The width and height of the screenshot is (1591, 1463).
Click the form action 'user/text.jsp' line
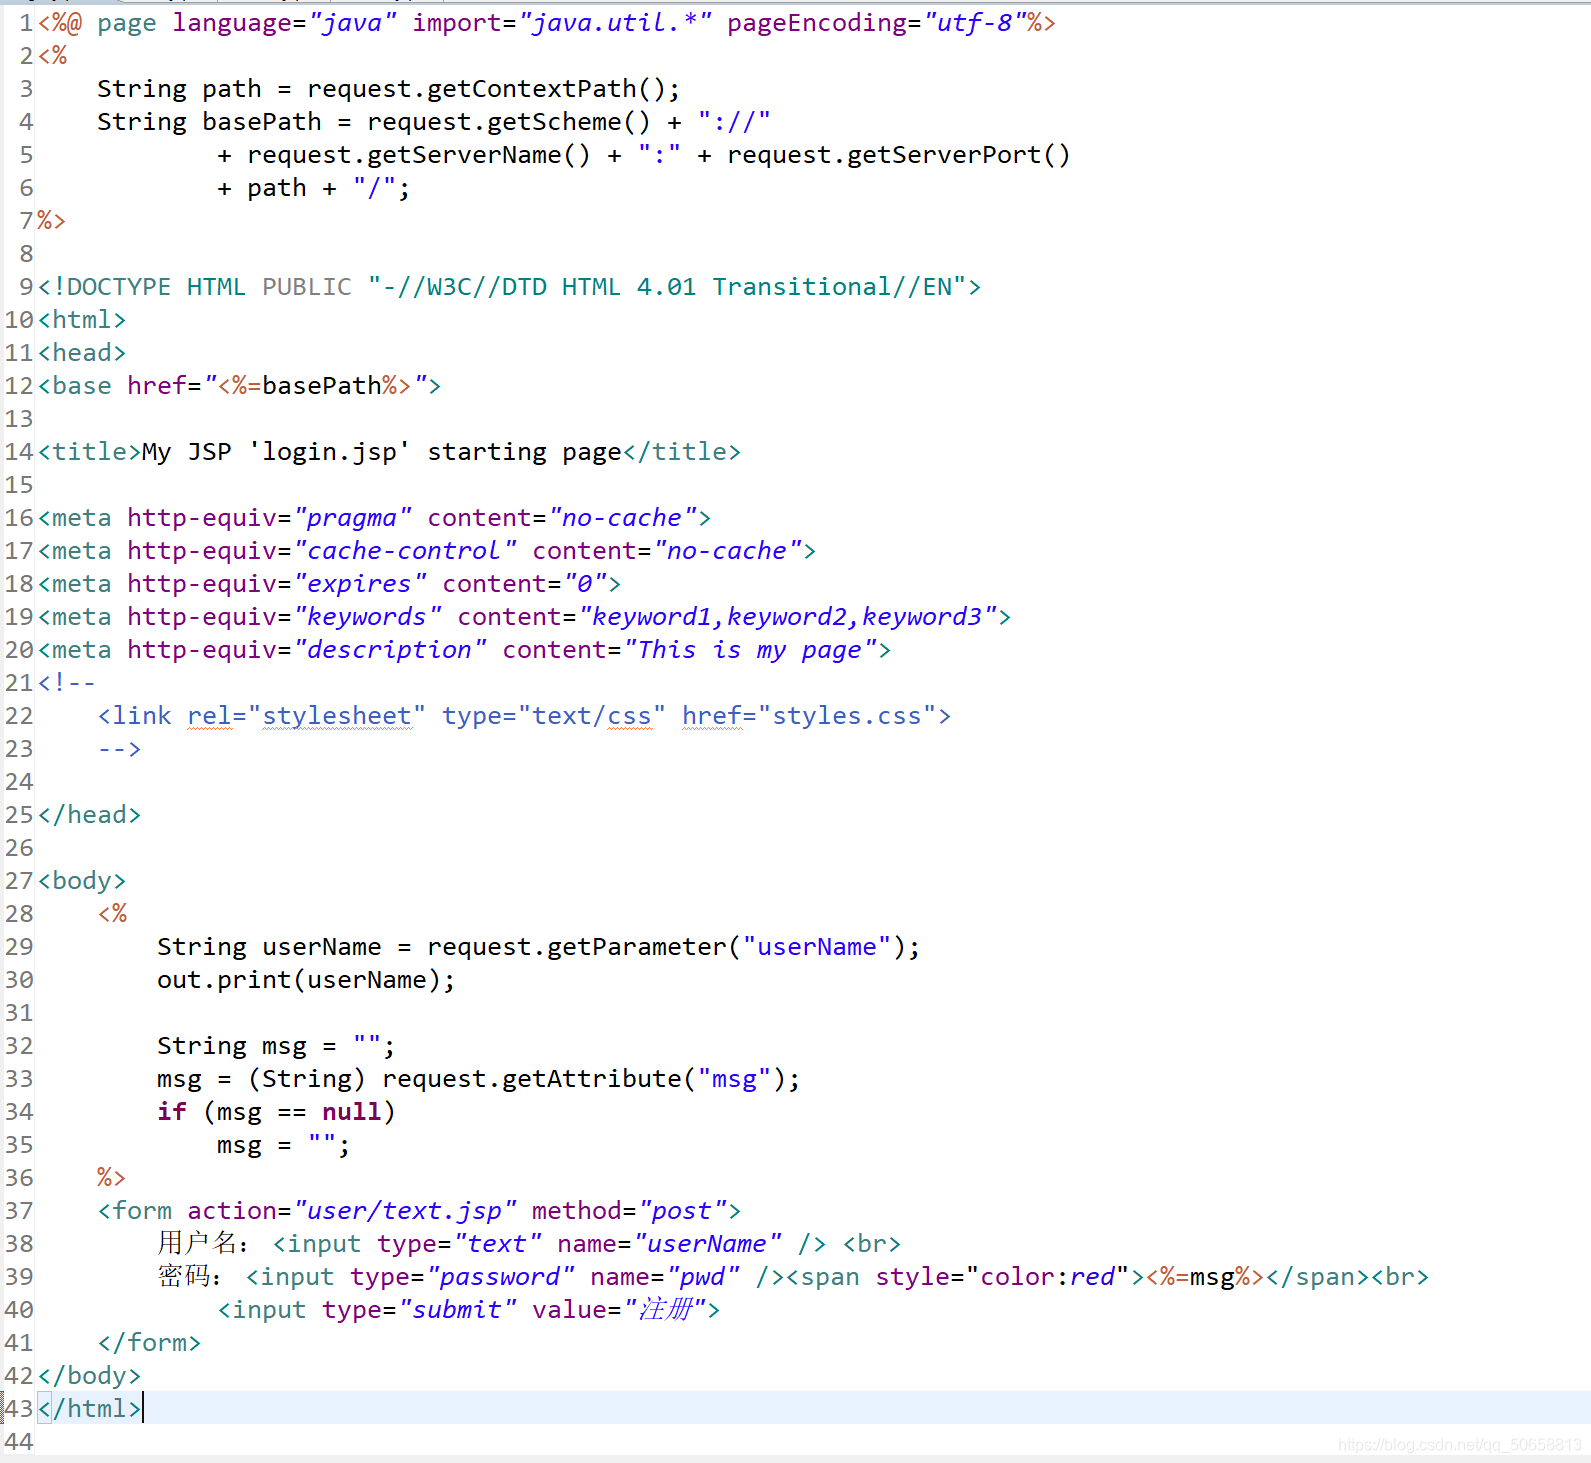419,1211
